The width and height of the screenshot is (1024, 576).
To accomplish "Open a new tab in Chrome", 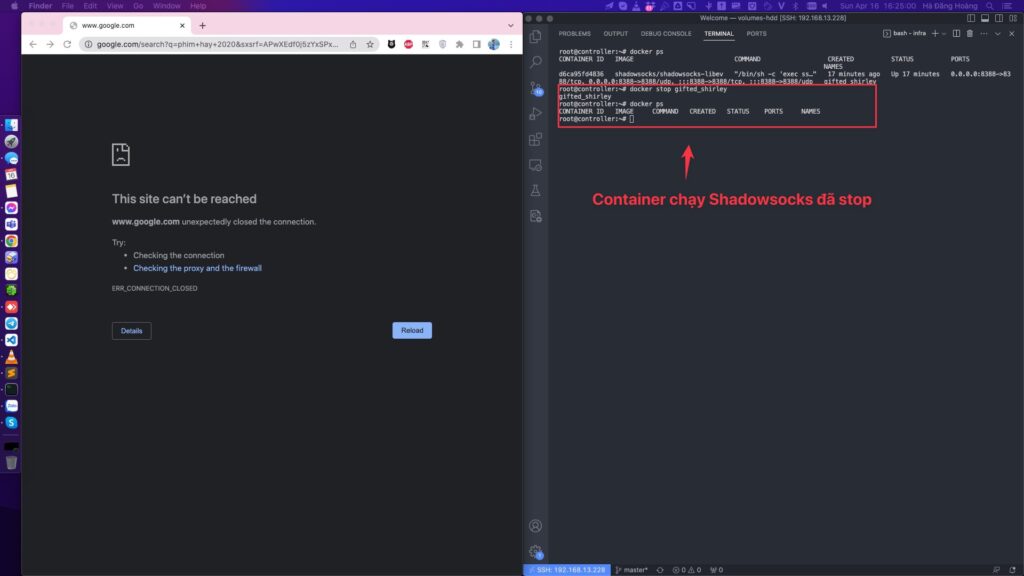I will coord(202,25).
